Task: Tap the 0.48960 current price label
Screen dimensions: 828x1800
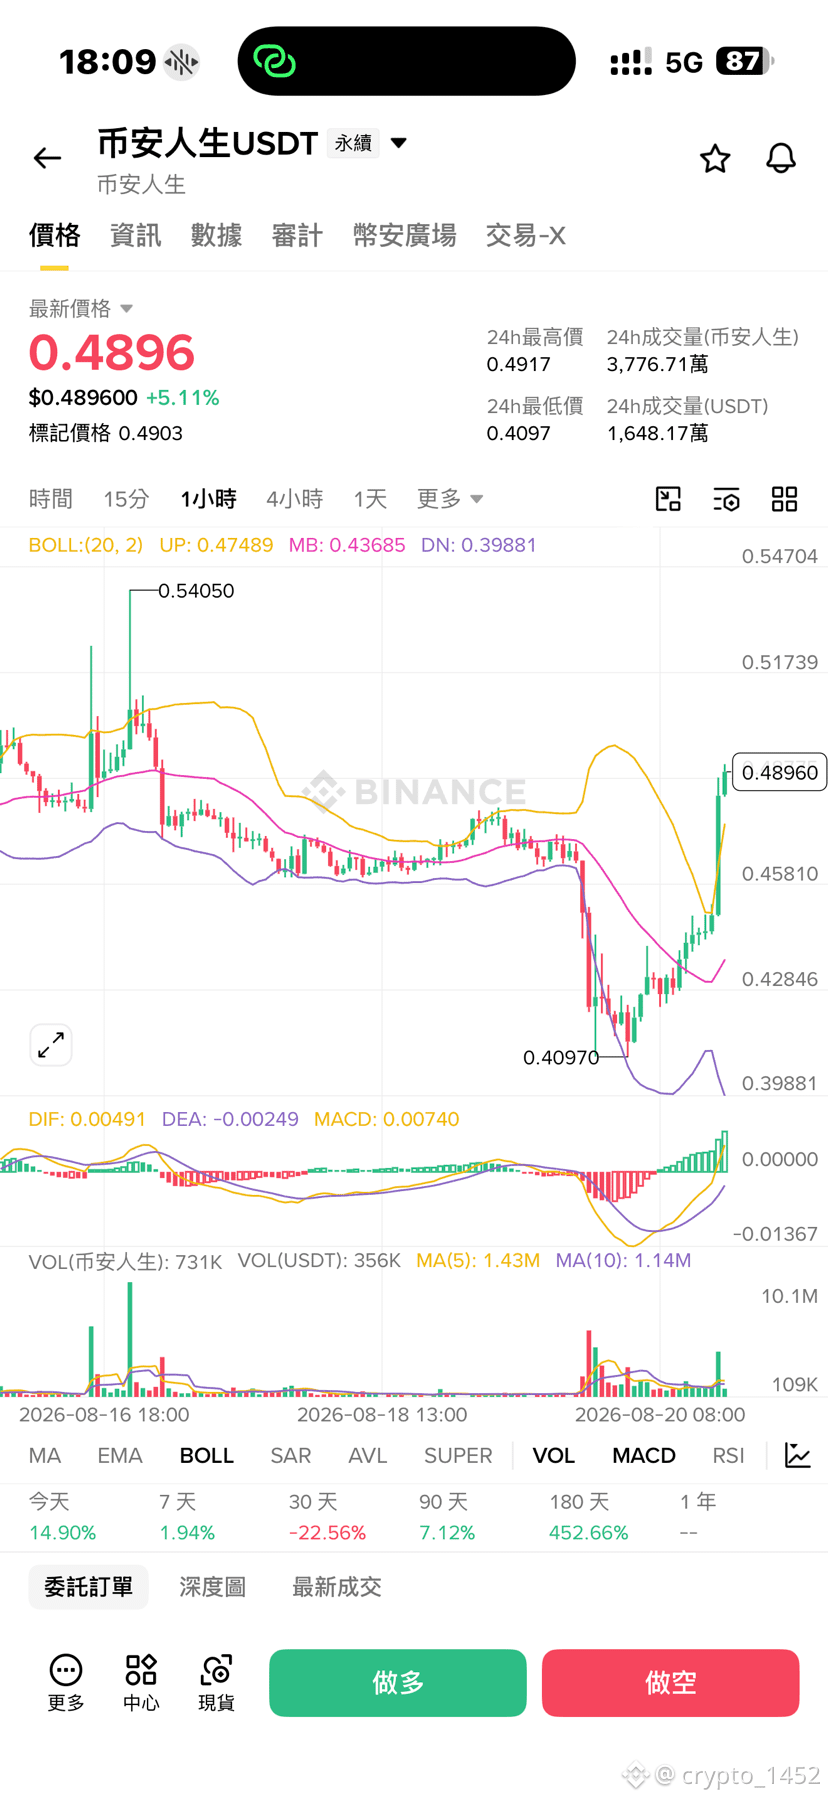Action: point(780,772)
